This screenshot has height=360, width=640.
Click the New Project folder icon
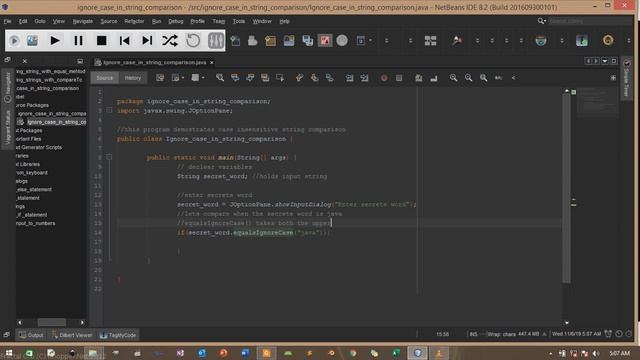(x=271, y=40)
